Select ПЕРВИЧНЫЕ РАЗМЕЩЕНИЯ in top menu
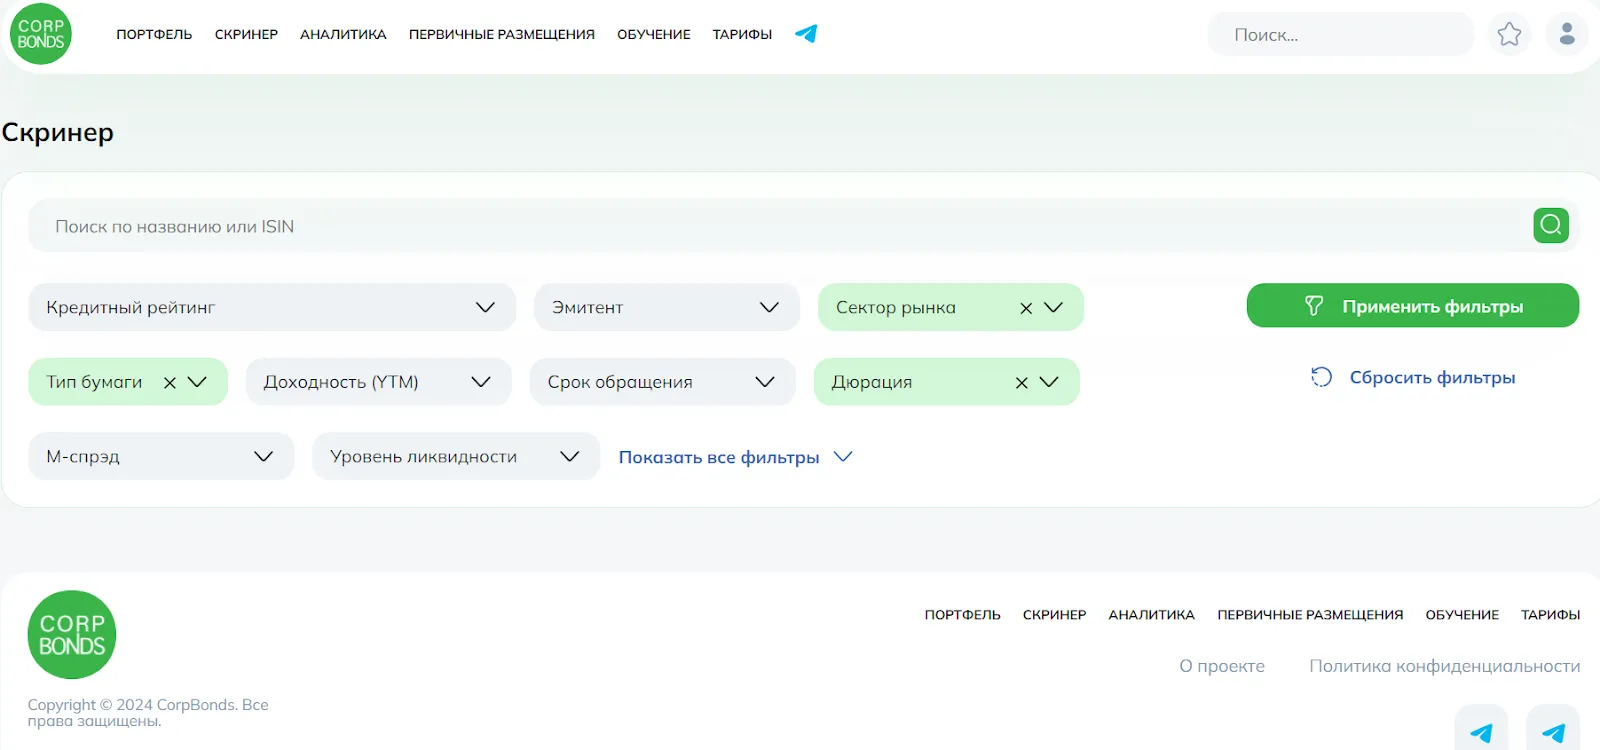Screen dimensions: 1600x750 point(502,34)
